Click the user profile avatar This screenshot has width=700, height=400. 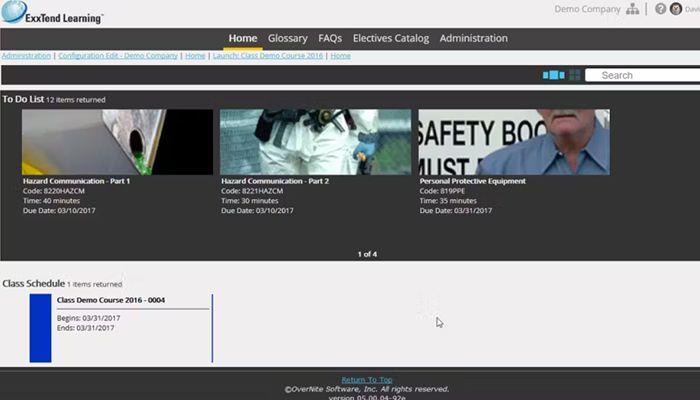tap(676, 9)
